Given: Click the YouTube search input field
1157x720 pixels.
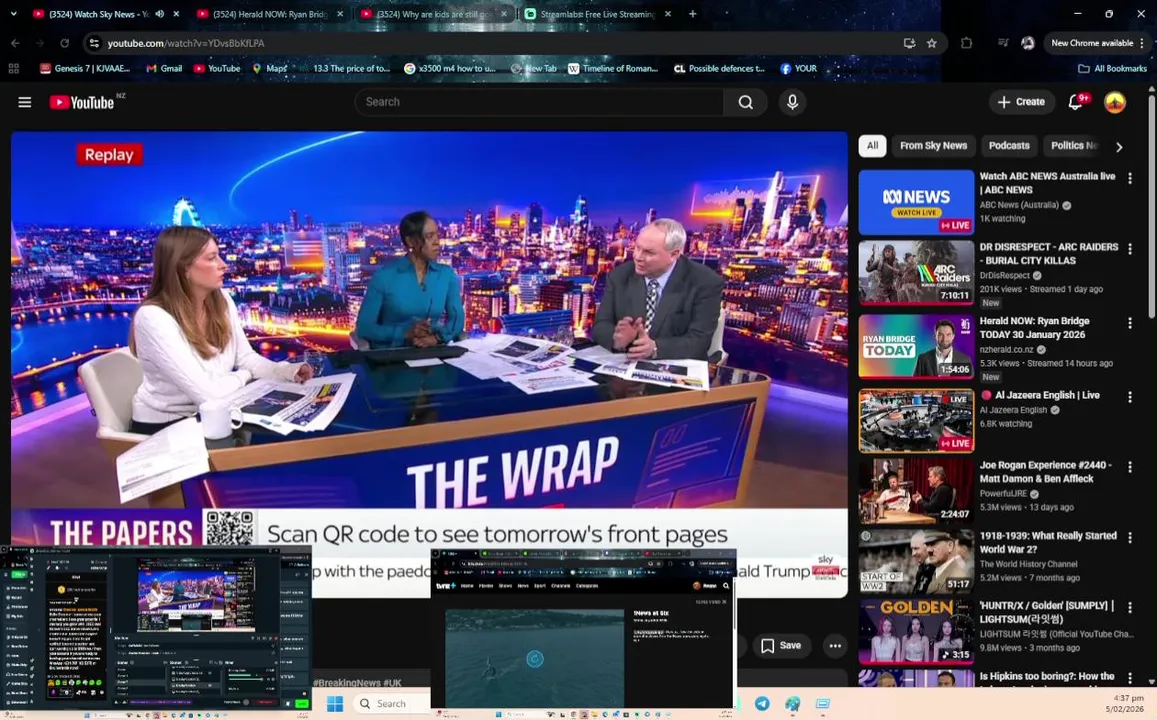Looking at the screenshot, I should click(539, 102).
